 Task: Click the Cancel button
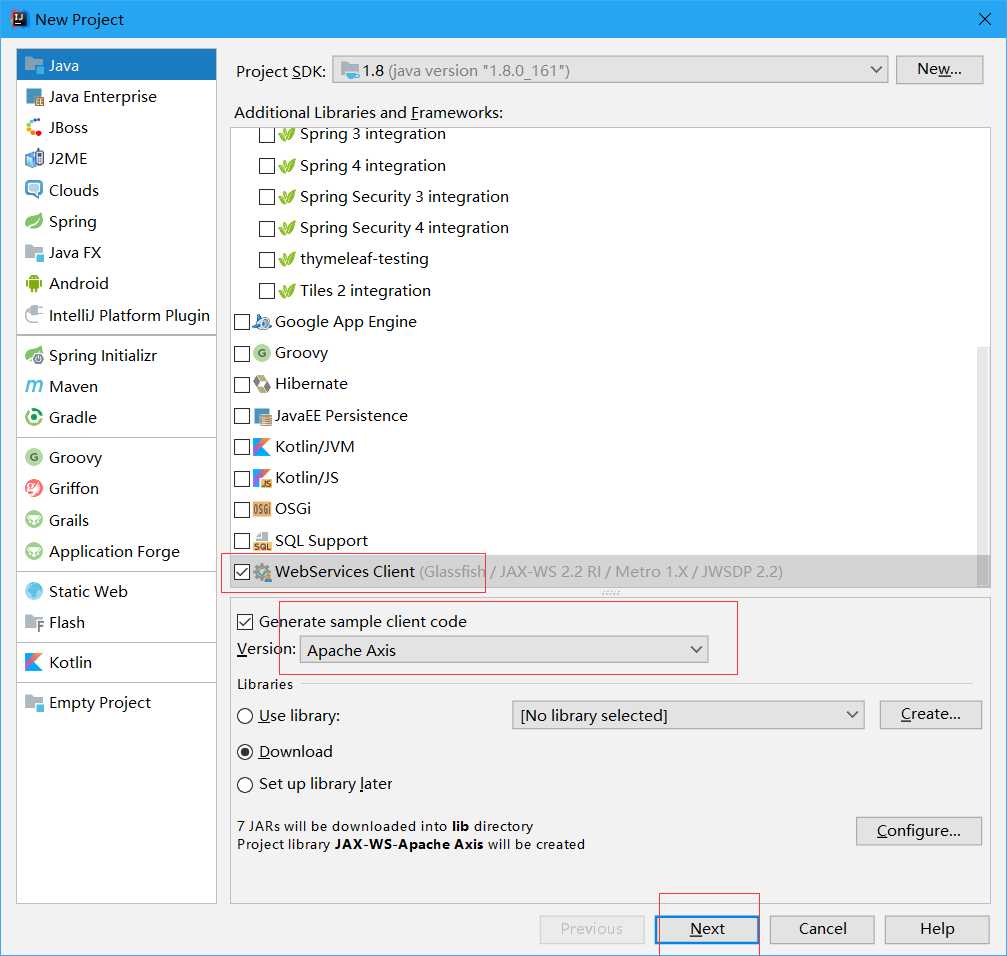point(822,929)
